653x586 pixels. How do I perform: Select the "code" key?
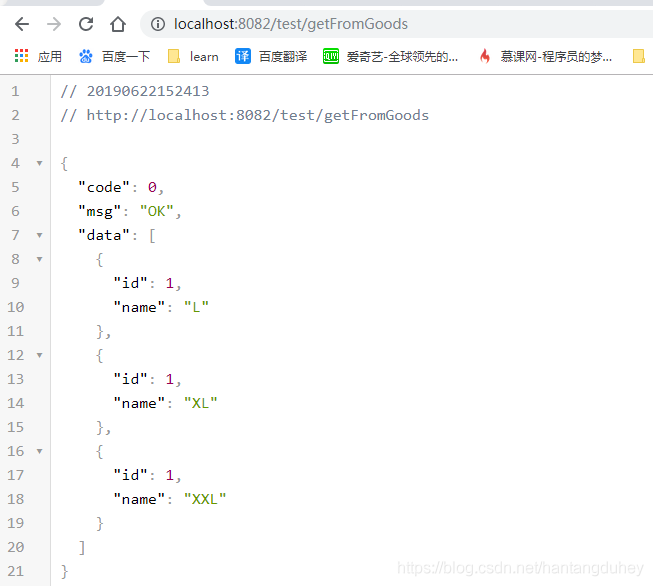pyautogui.click(x=104, y=187)
